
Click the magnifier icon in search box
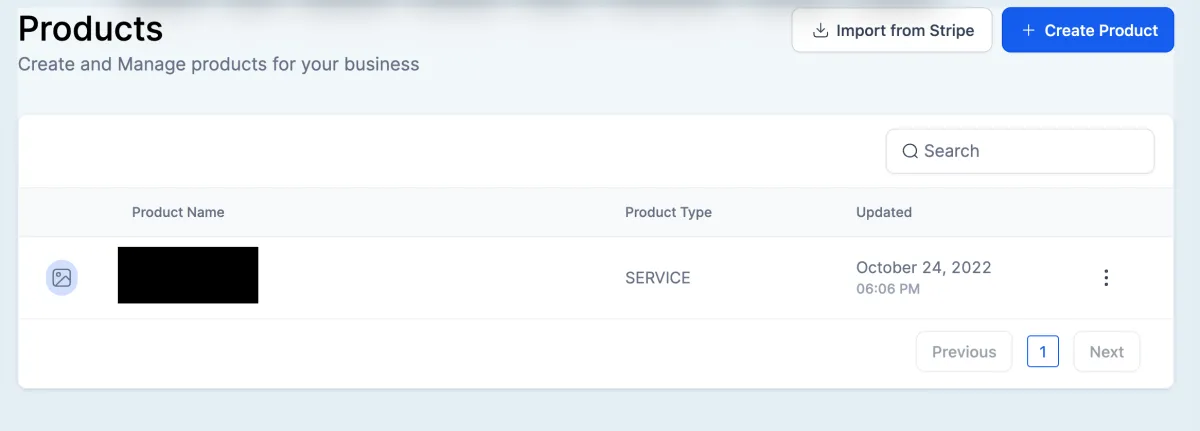coord(910,151)
